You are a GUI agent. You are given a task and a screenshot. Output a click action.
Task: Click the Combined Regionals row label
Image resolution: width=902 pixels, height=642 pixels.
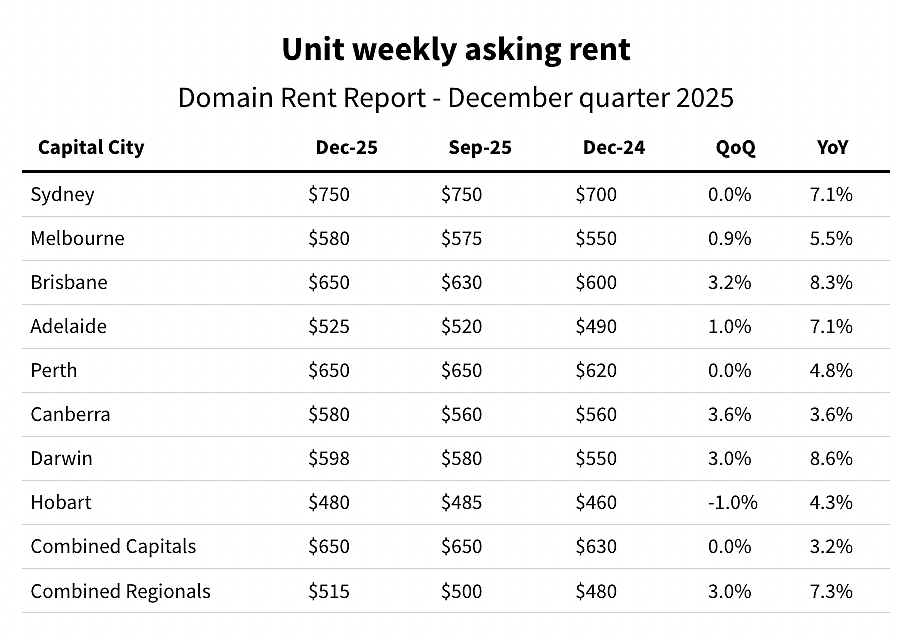point(120,591)
